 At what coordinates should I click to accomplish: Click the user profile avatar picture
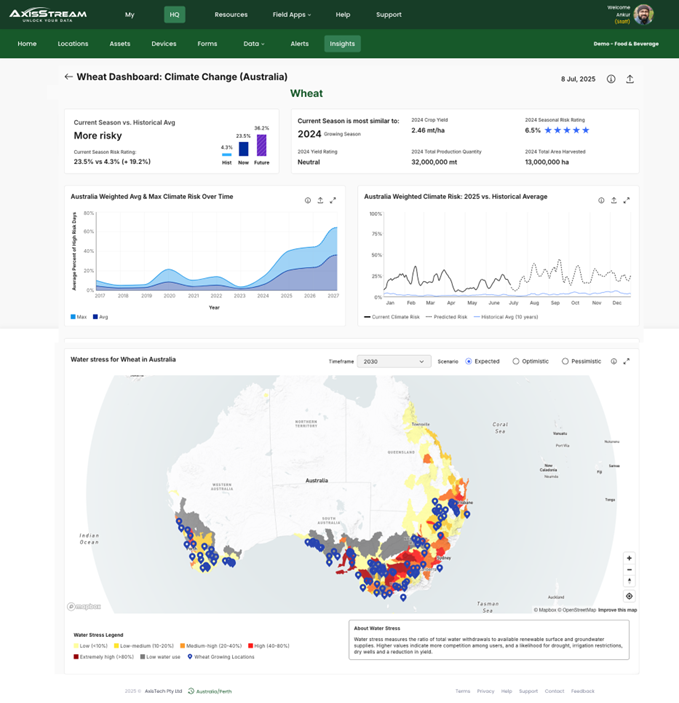tap(645, 14)
